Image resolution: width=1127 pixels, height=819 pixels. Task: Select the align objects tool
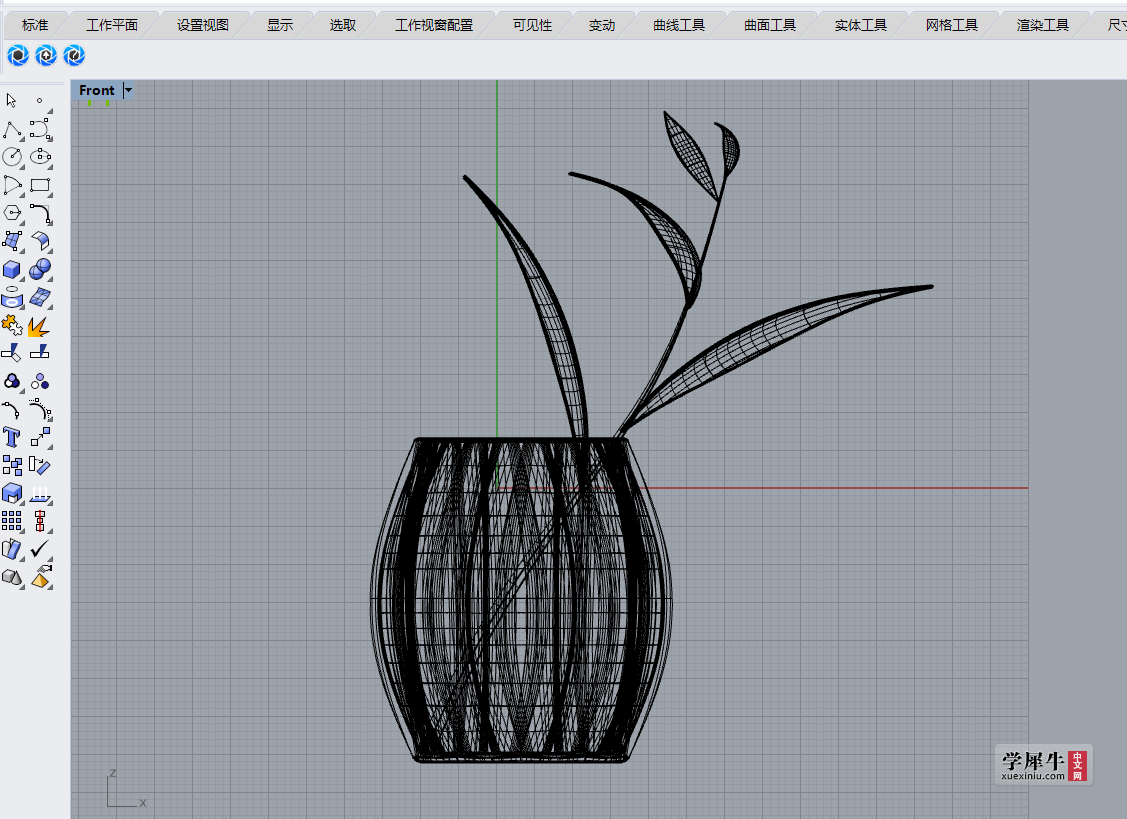pos(40,521)
